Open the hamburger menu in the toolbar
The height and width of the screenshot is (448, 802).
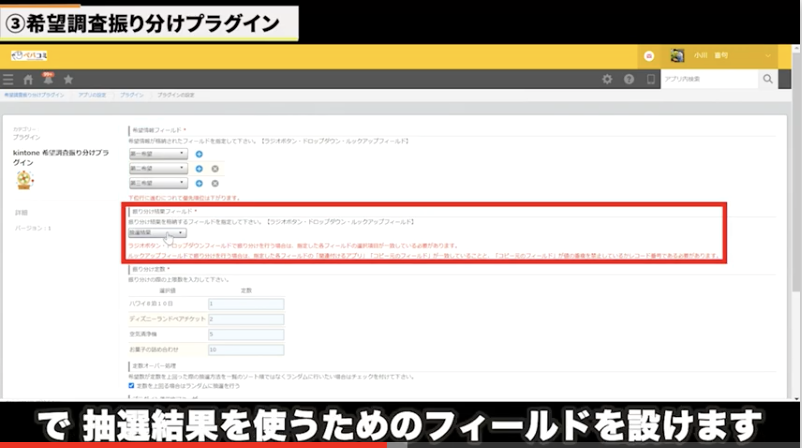8,79
